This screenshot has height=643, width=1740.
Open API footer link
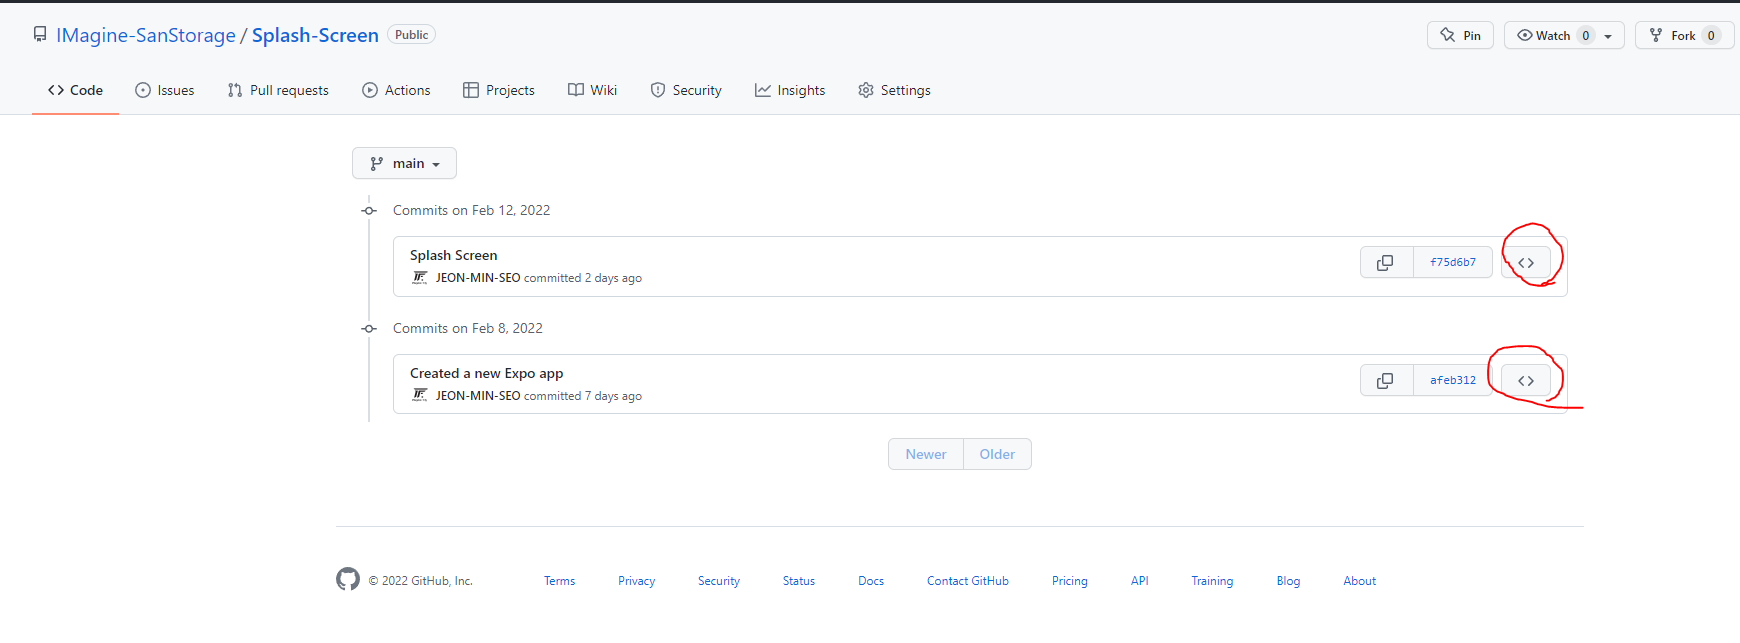(1140, 581)
